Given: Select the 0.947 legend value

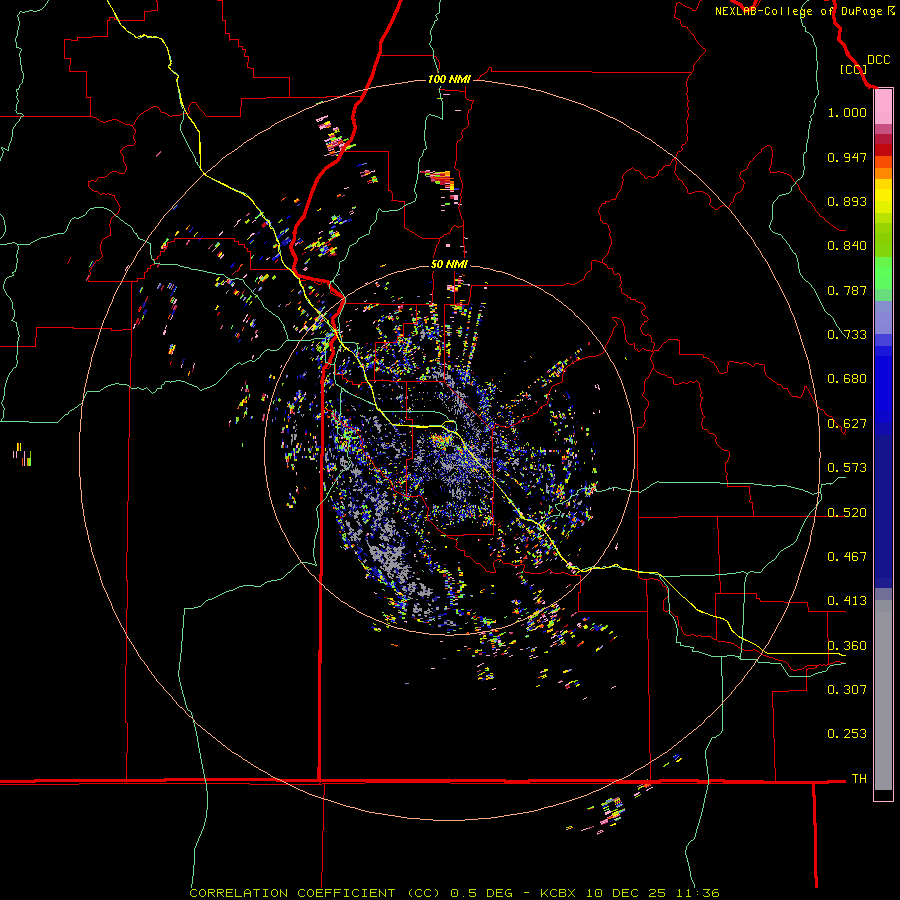Looking at the screenshot, I should click(x=847, y=157).
